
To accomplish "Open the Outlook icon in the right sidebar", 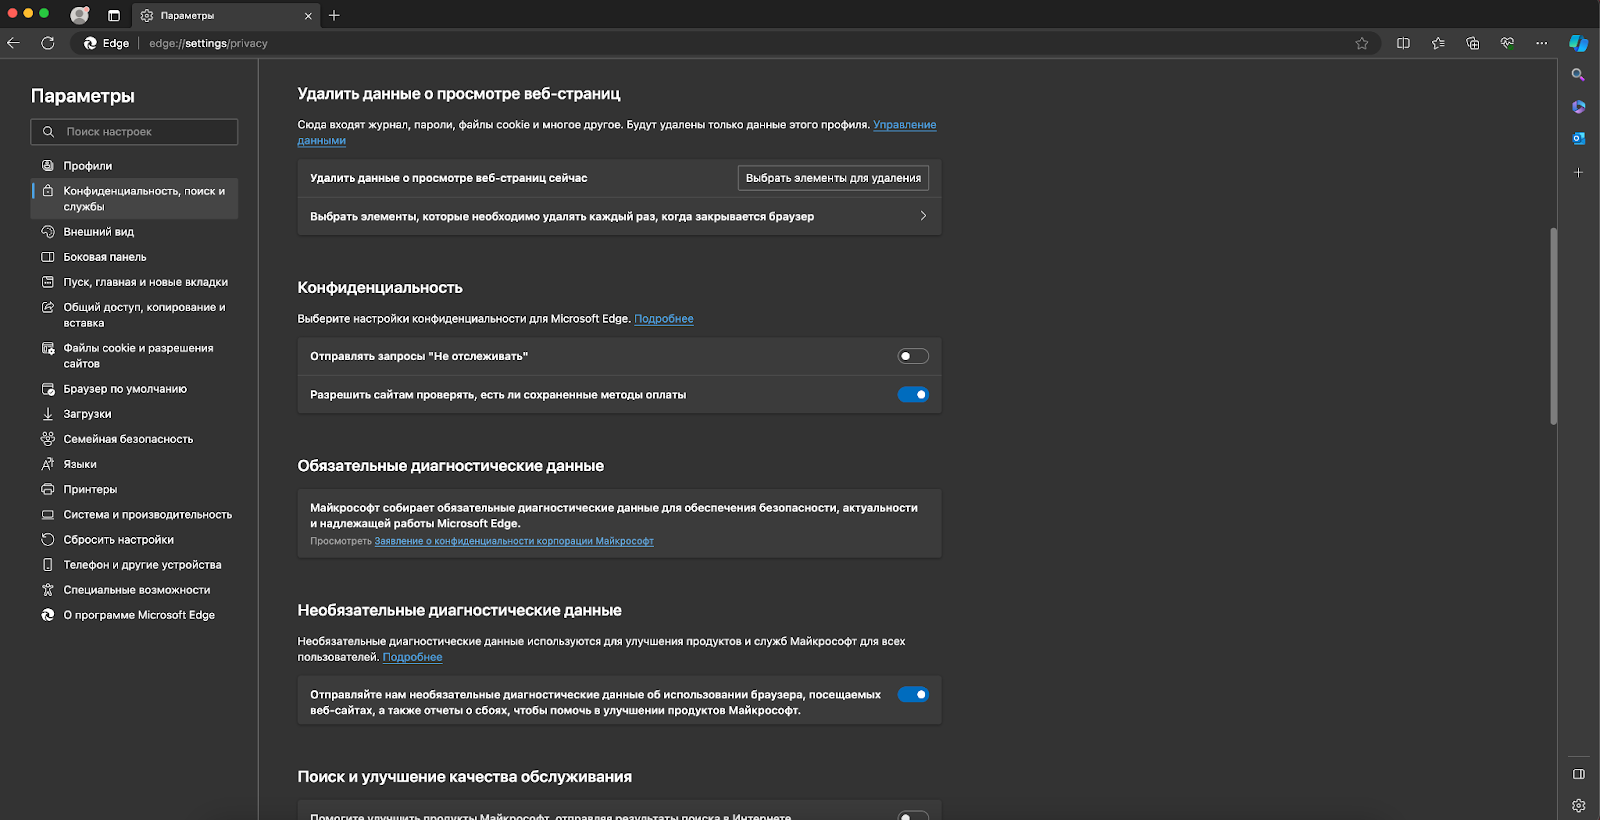I will (x=1578, y=139).
